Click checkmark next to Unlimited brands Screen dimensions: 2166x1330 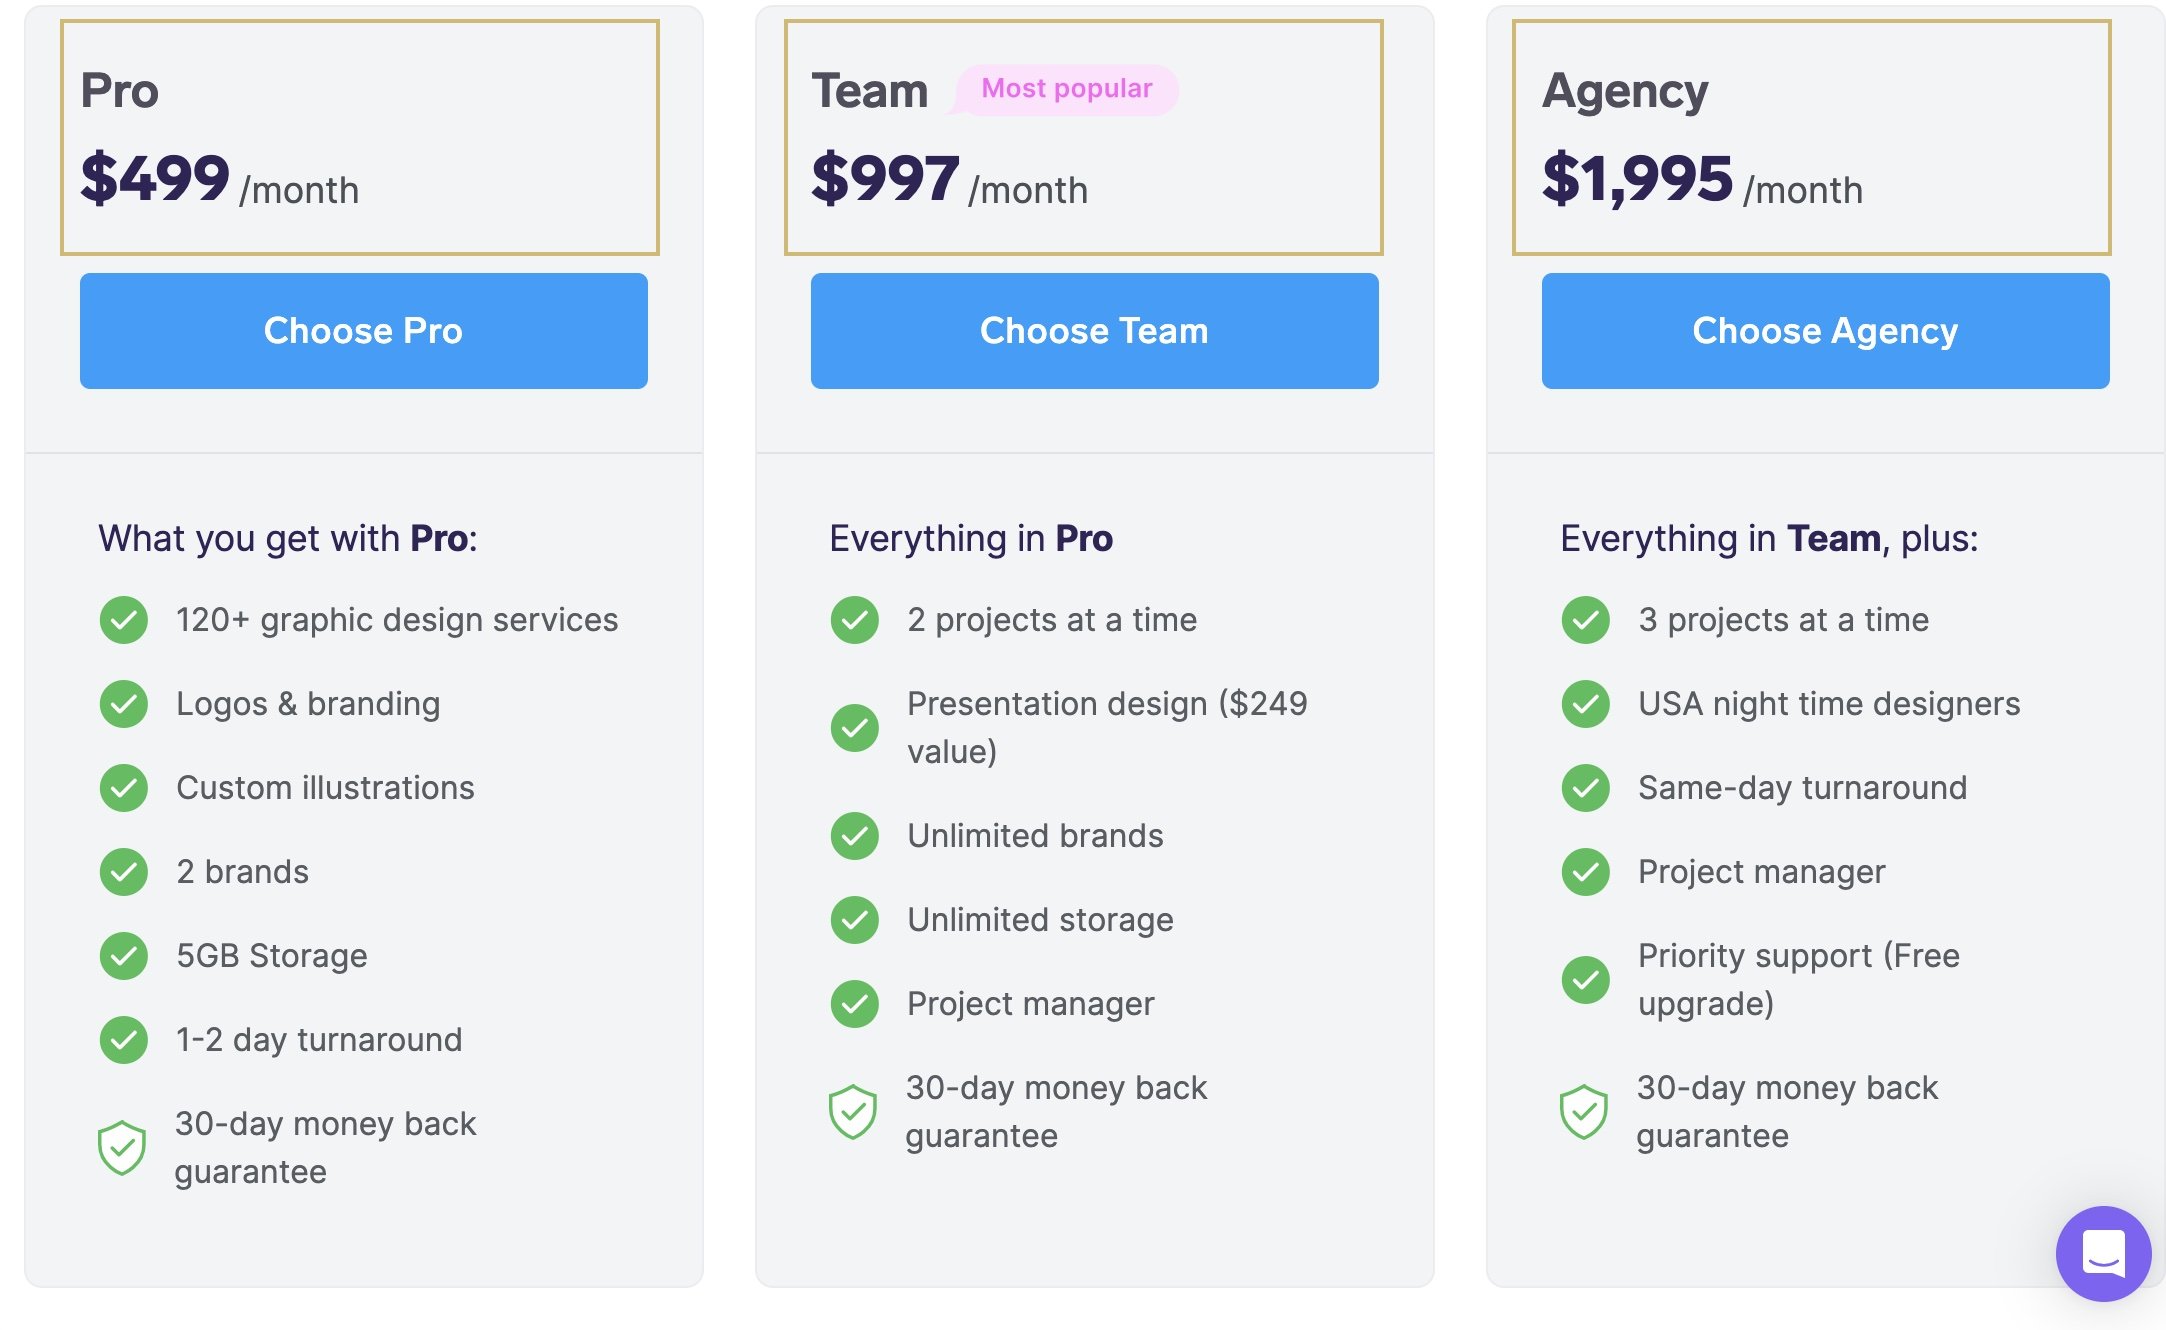pyautogui.click(x=855, y=836)
